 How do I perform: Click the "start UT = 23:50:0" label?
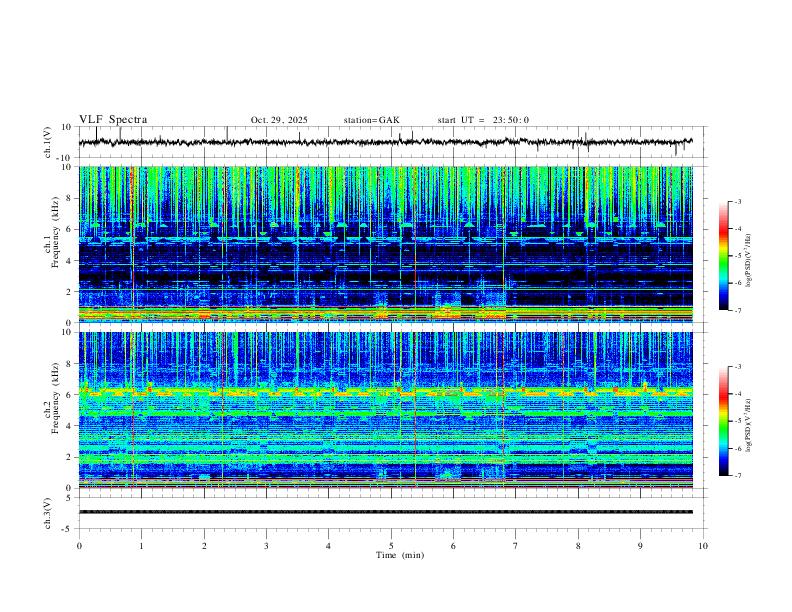point(483,120)
